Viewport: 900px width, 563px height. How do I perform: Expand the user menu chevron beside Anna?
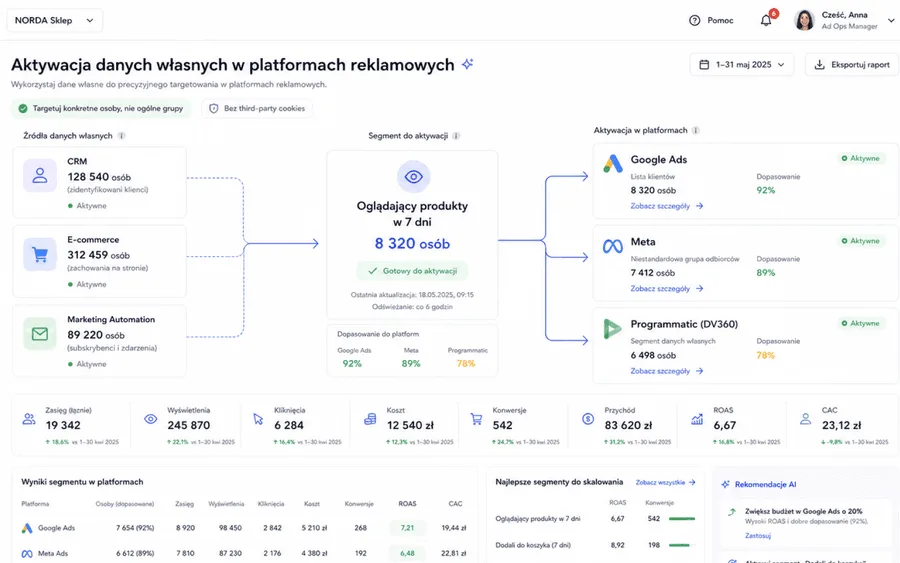tap(891, 21)
